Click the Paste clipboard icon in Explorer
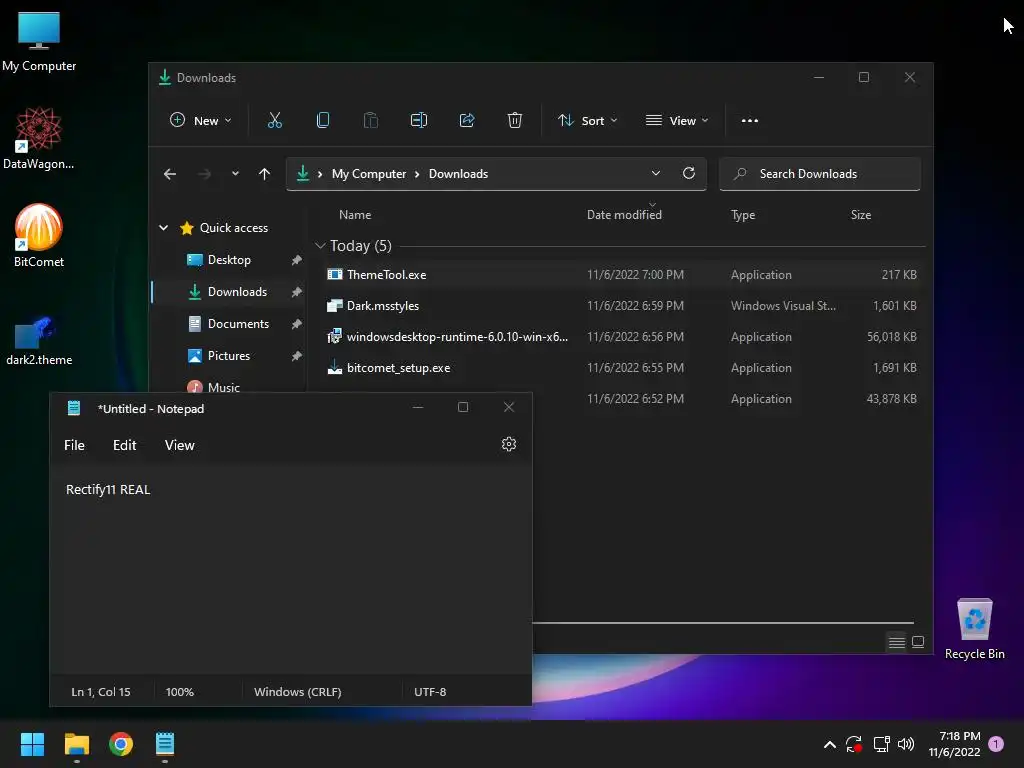1024x768 pixels. pos(370,120)
